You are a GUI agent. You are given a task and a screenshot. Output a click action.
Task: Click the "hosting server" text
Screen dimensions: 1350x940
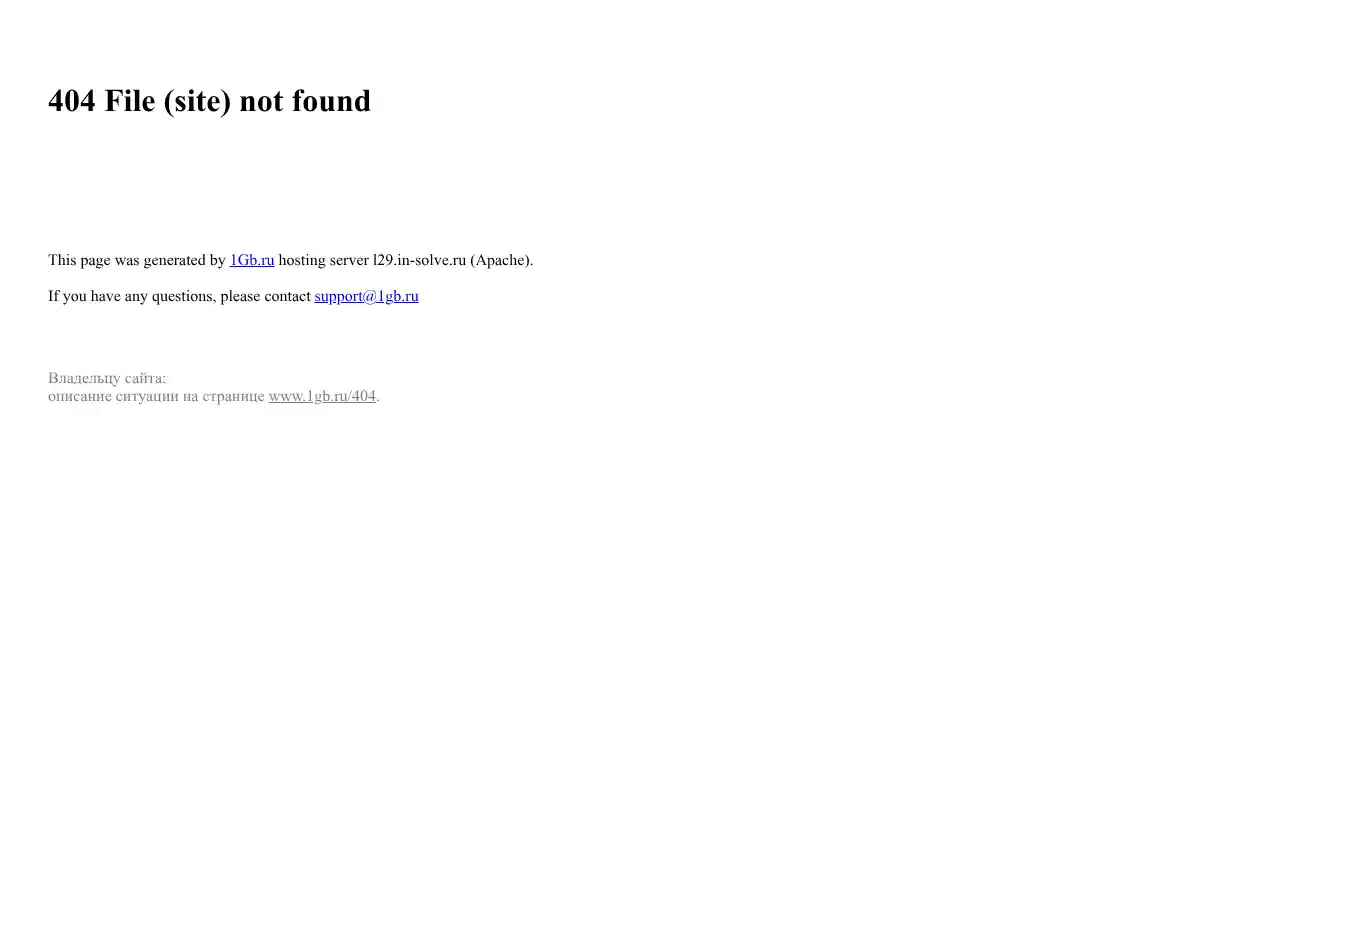(x=323, y=260)
